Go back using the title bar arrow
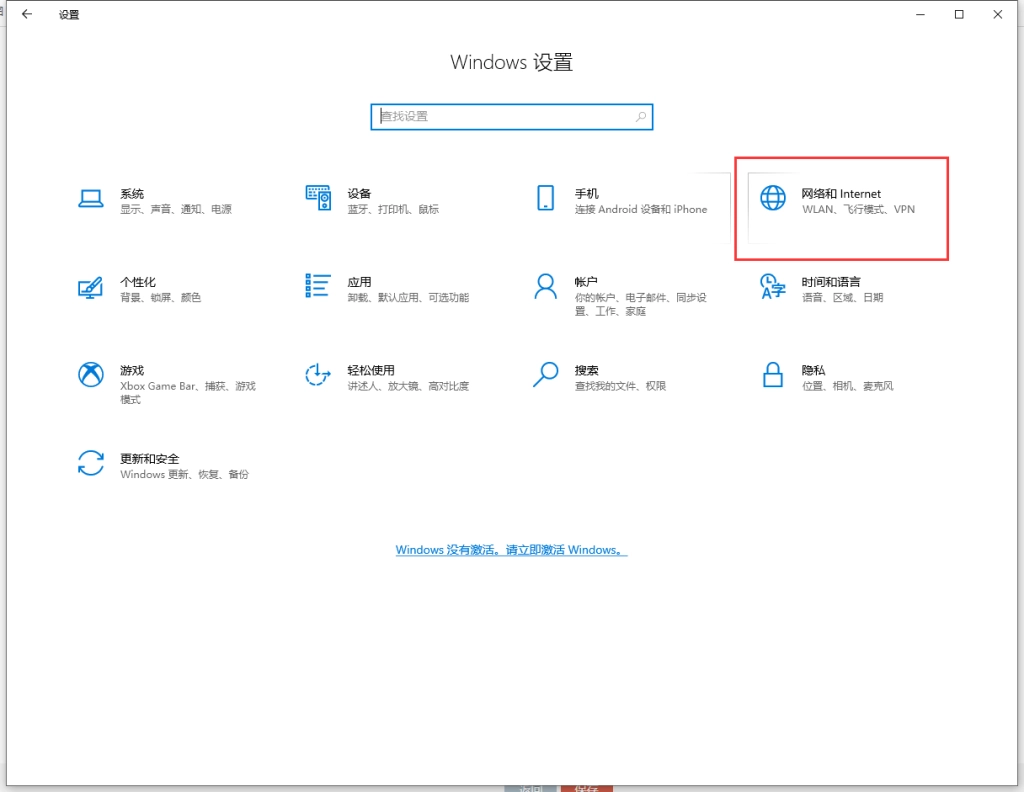 pos(27,15)
